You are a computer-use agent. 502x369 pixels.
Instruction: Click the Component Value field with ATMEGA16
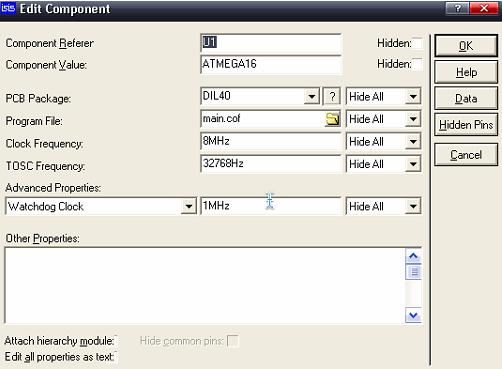coord(271,64)
